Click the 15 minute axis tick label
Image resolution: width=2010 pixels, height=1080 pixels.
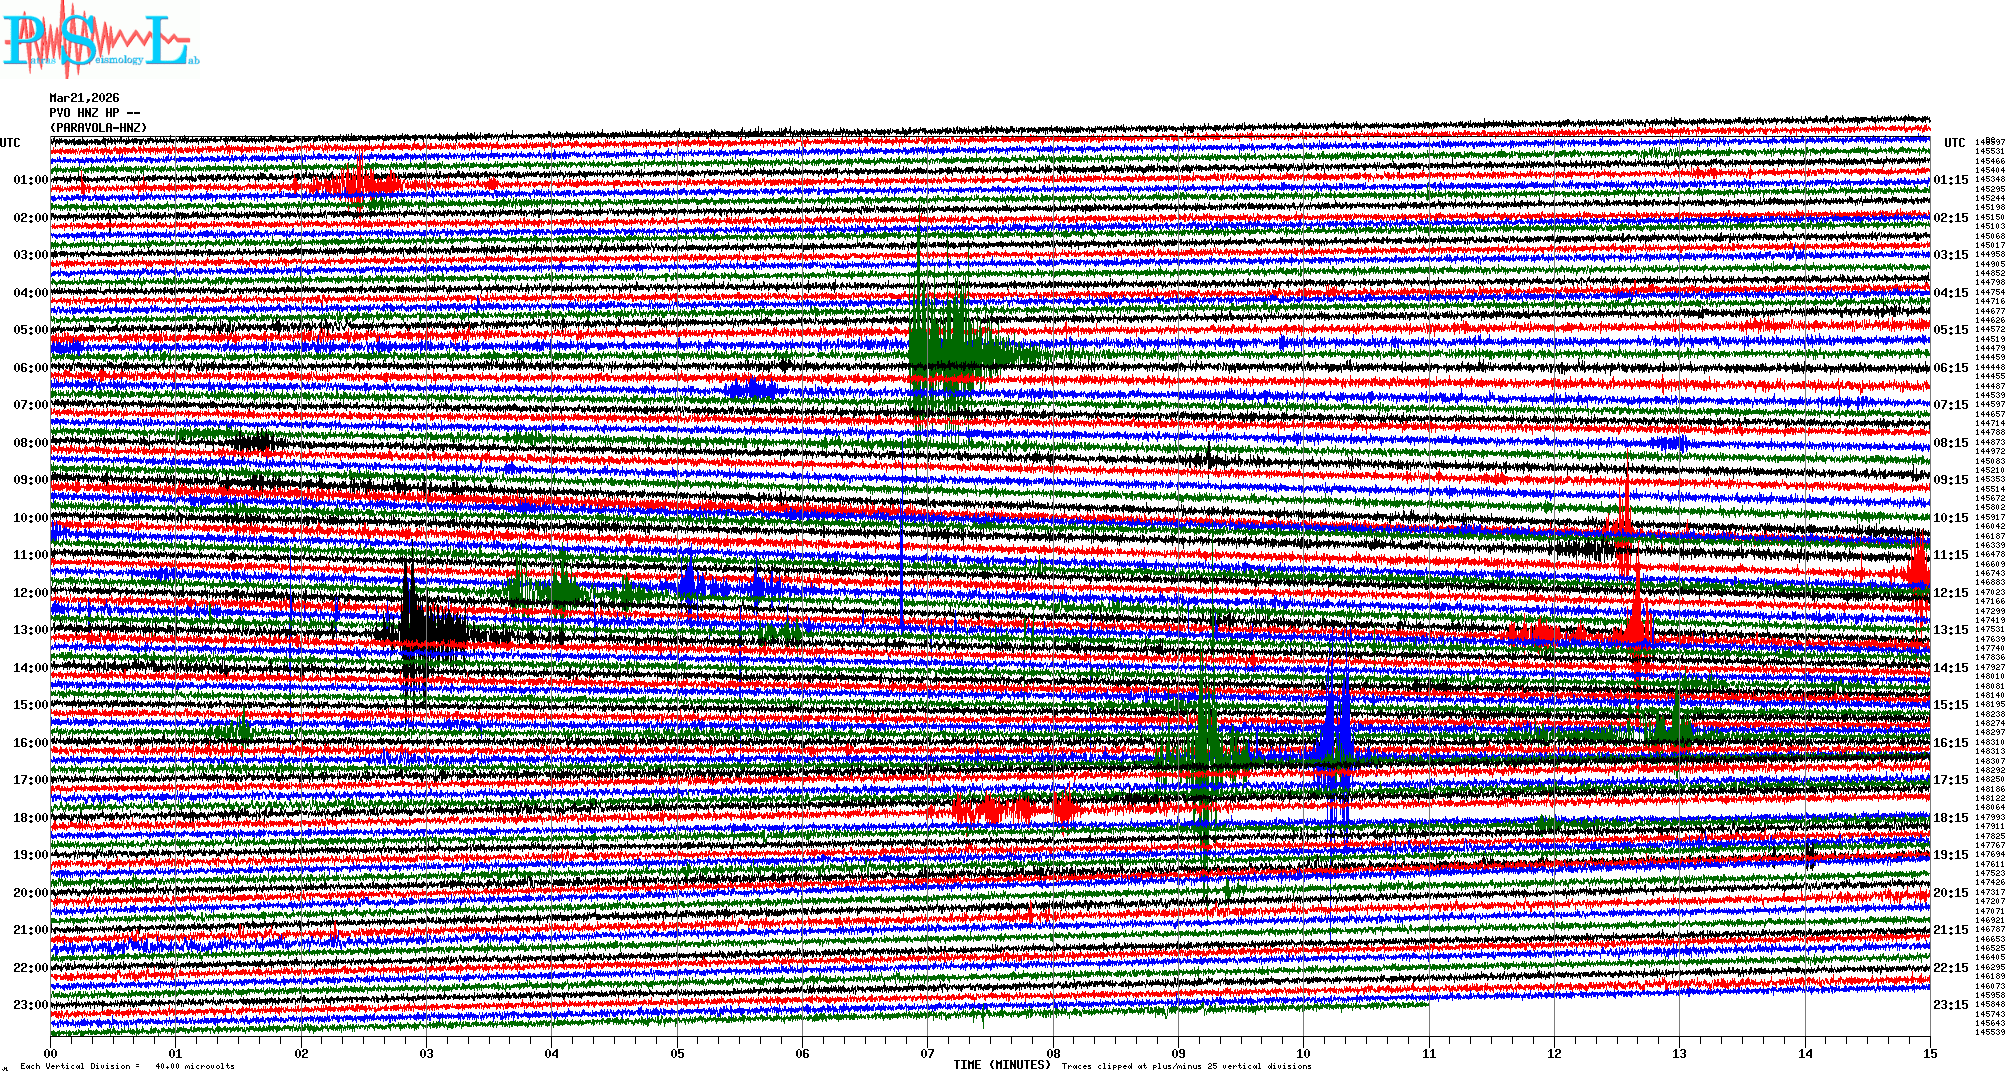(x=1929, y=1053)
